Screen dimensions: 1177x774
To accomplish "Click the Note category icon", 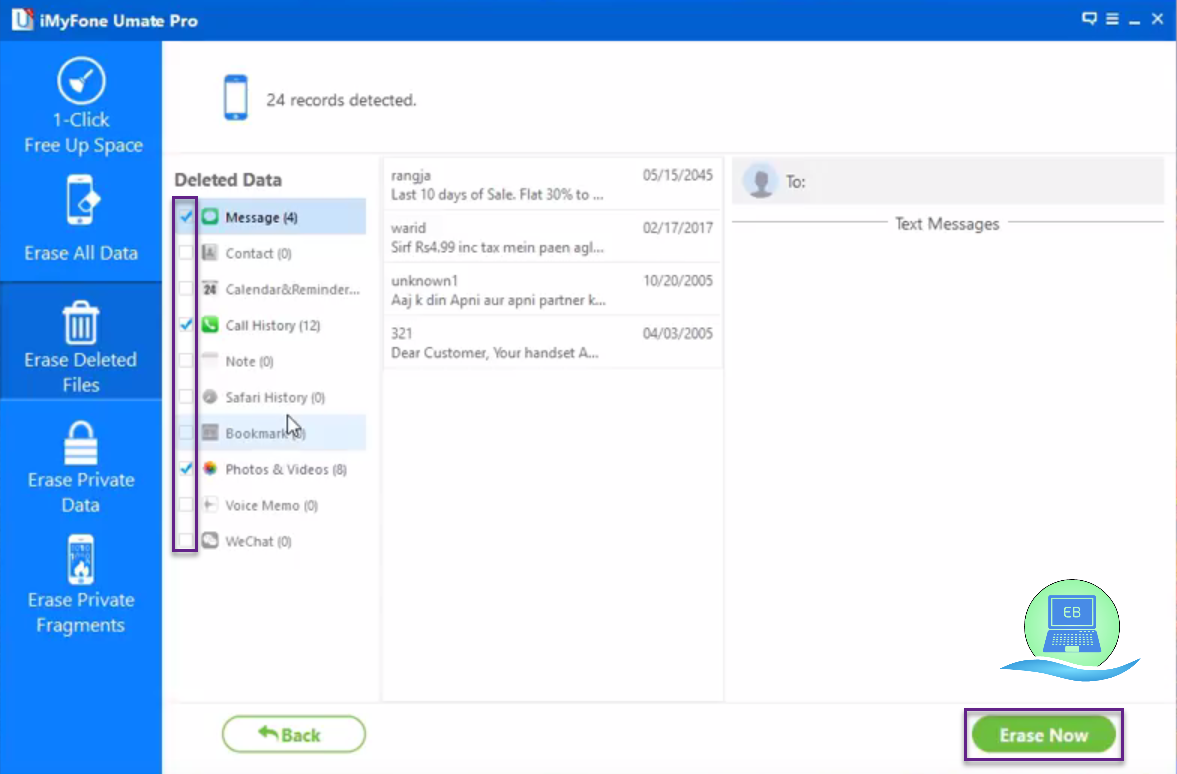I will [210, 361].
